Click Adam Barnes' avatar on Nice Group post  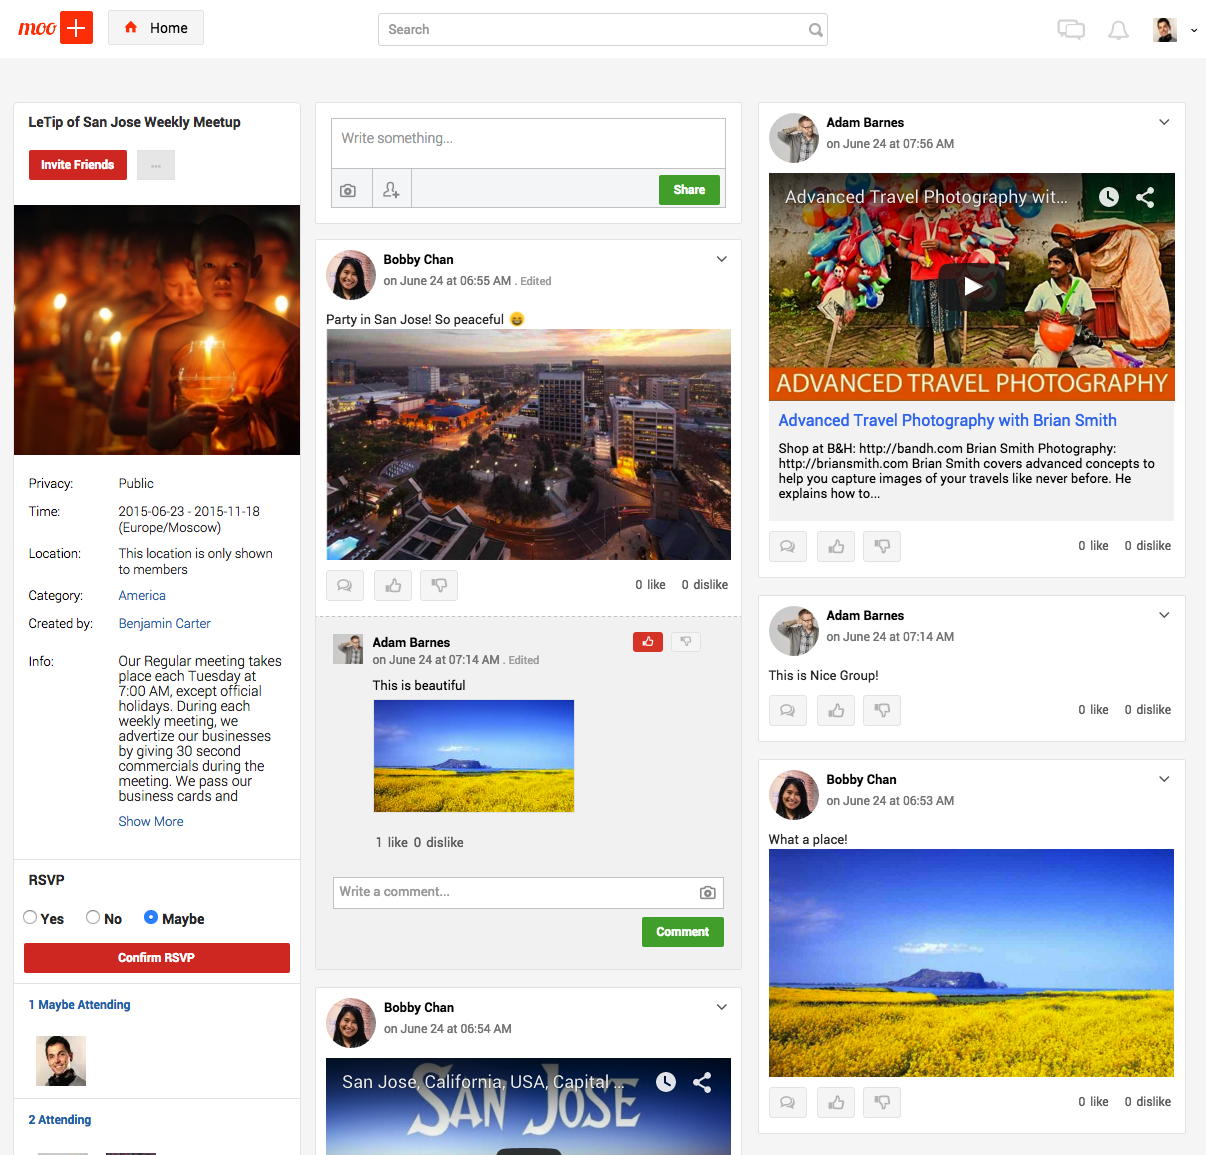tap(794, 631)
